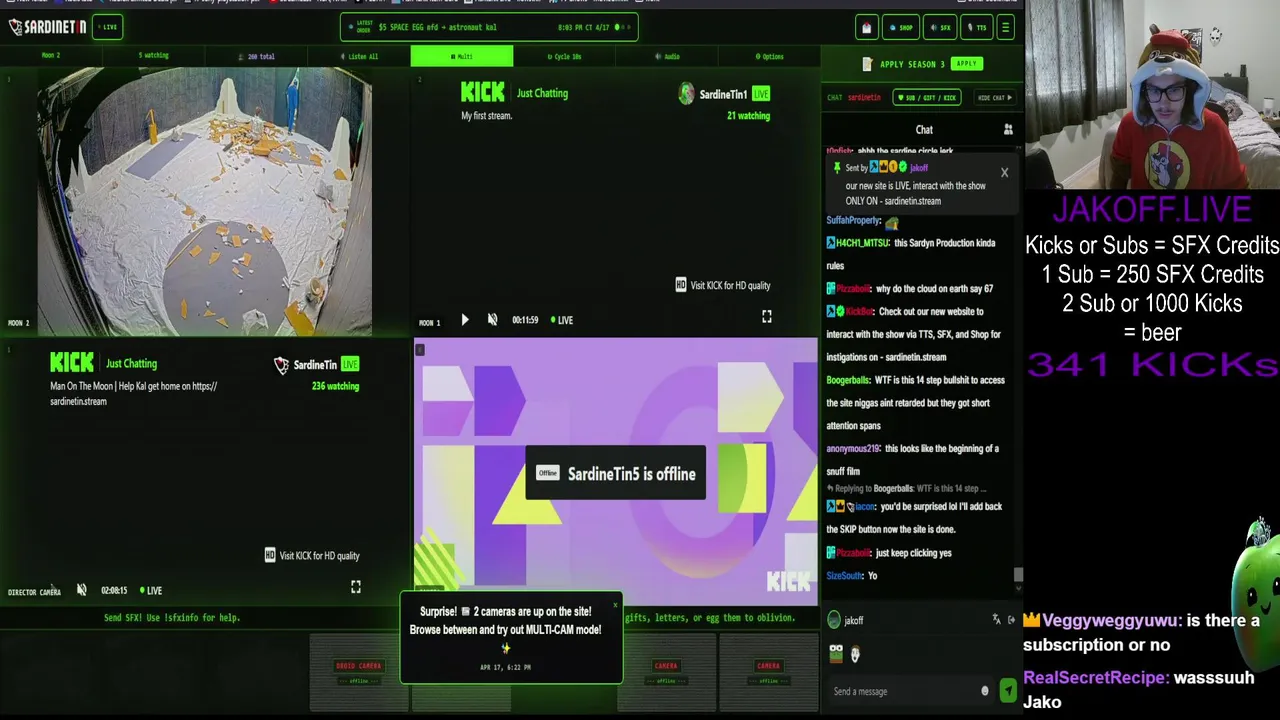Click the Boogerballs username in chat
Image resolution: width=1280 pixels, height=720 pixels.
pyautogui.click(x=848, y=380)
